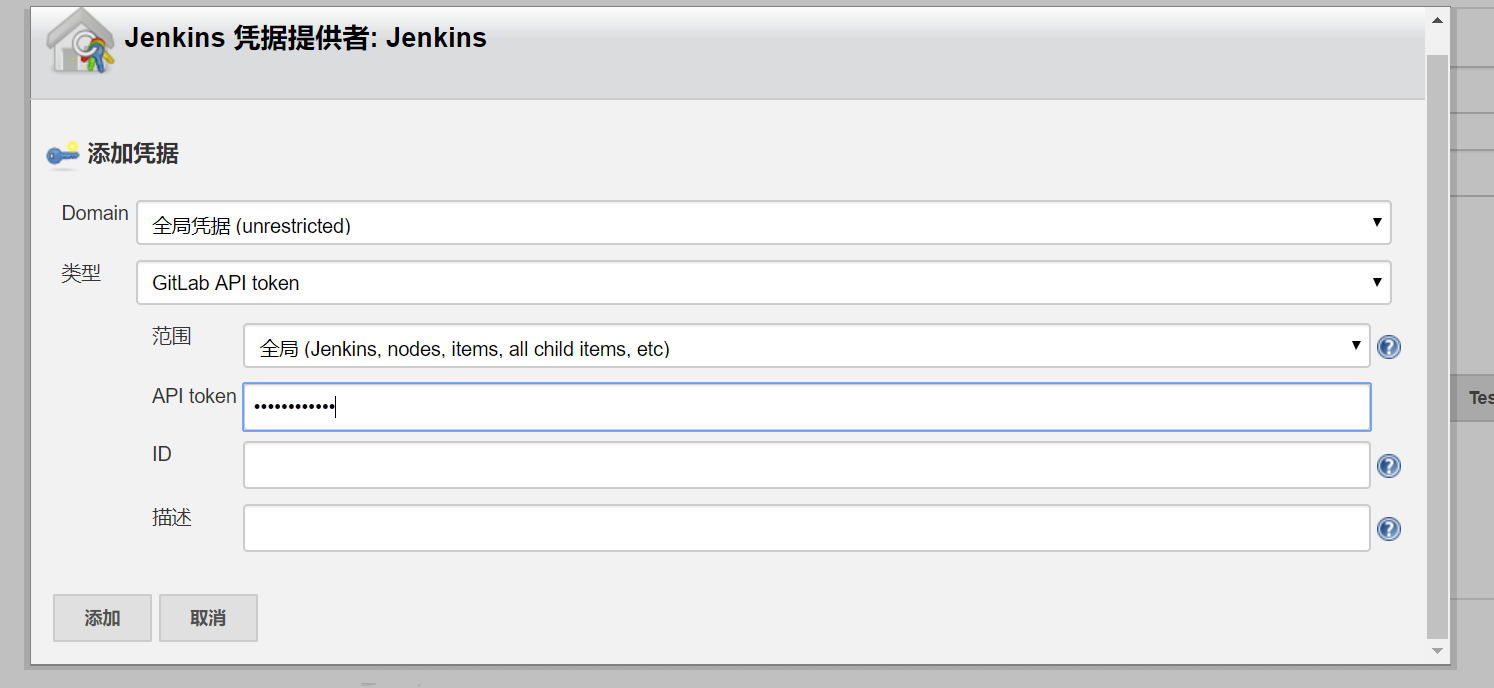Screen dimensions: 1494x688
Task: Focus the API token password field
Action: 806,407
